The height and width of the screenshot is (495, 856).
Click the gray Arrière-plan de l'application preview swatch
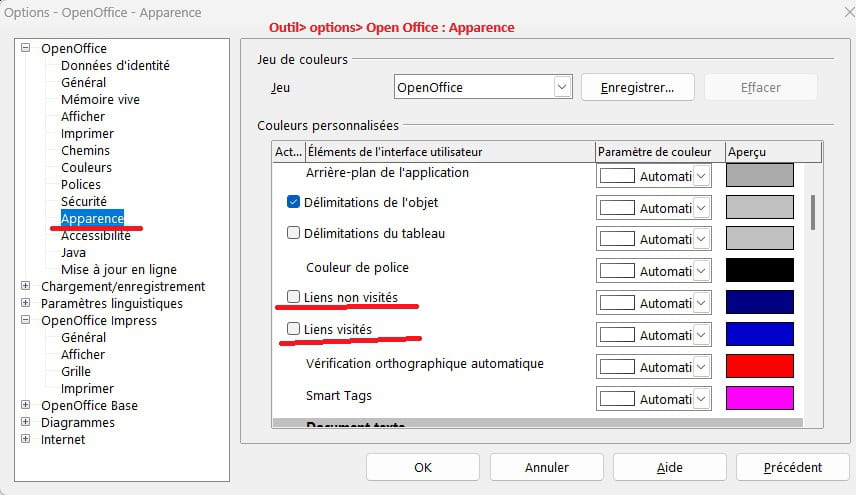point(759,175)
